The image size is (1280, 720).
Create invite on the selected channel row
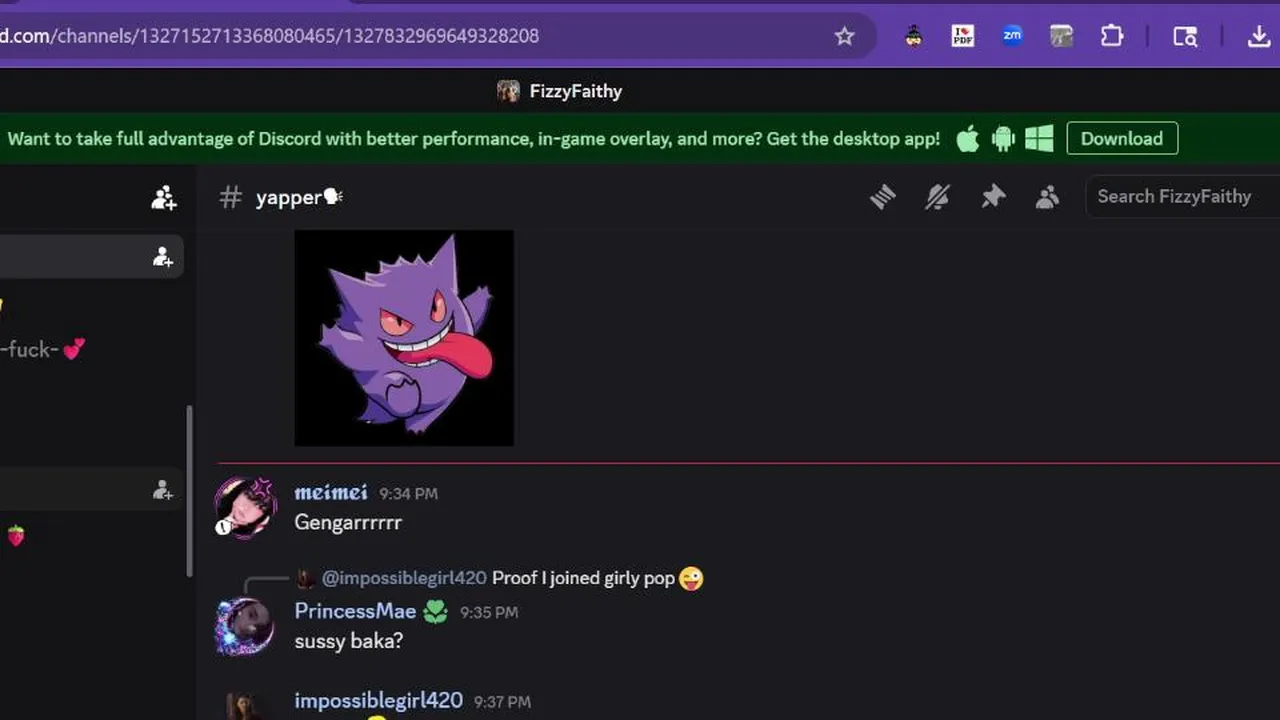click(x=163, y=258)
